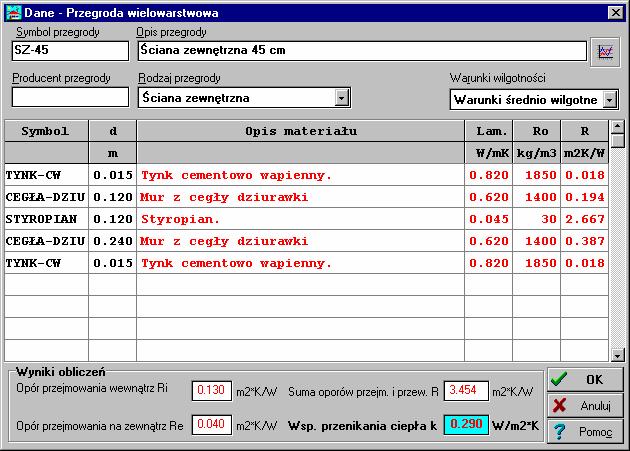Click the R value 2.667
Screen dimensions: 630x451
pos(584,219)
